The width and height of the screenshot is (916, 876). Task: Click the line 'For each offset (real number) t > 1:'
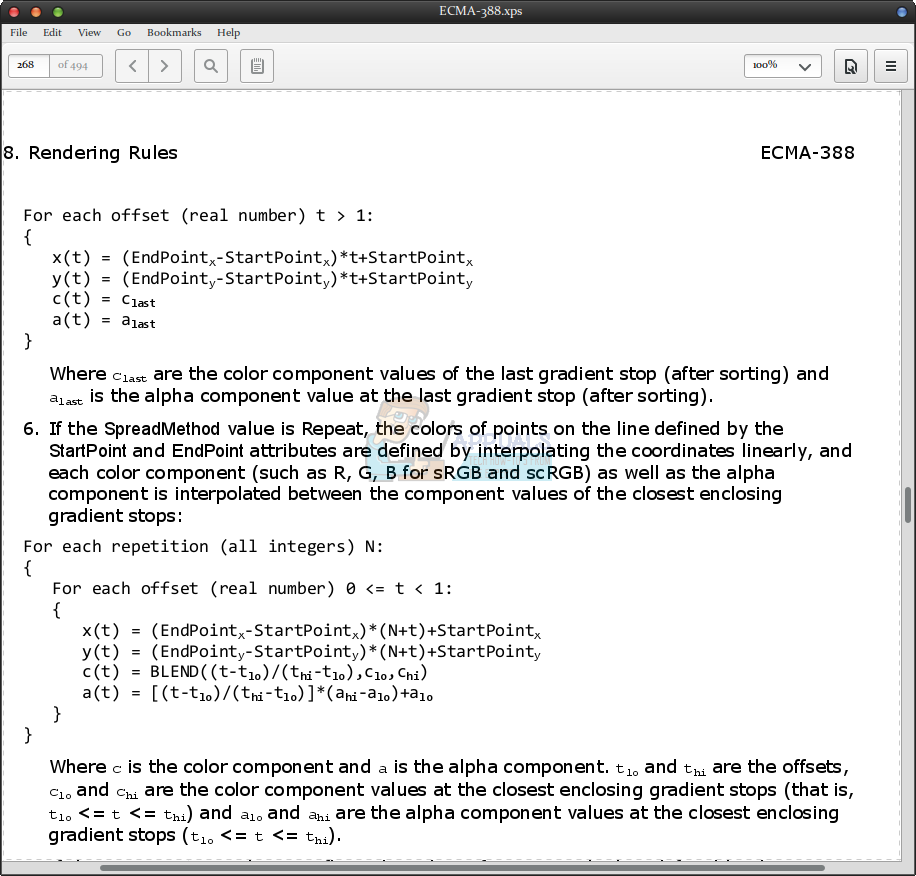(198, 215)
